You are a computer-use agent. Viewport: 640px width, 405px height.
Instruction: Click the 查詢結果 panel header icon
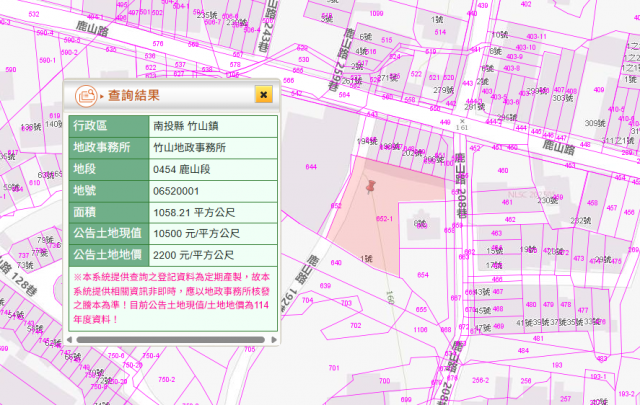click(x=87, y=94)
